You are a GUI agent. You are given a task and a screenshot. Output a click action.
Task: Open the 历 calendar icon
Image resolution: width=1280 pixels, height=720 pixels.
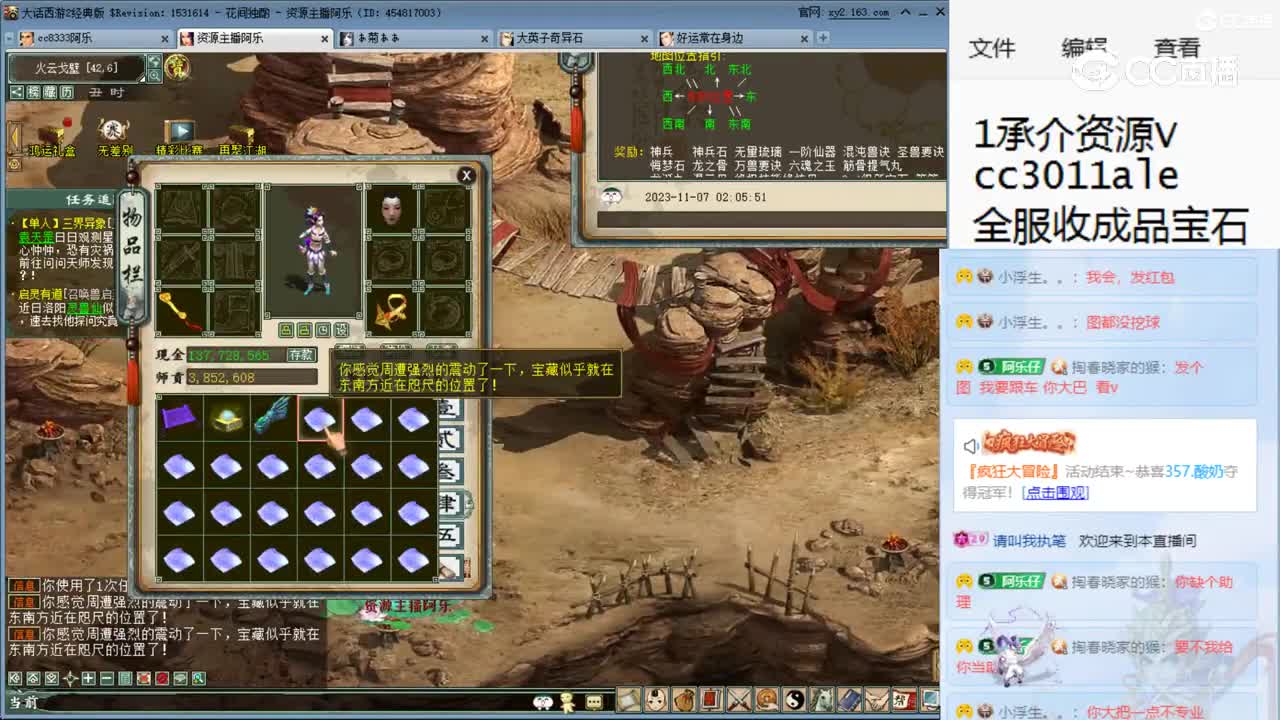66,92
